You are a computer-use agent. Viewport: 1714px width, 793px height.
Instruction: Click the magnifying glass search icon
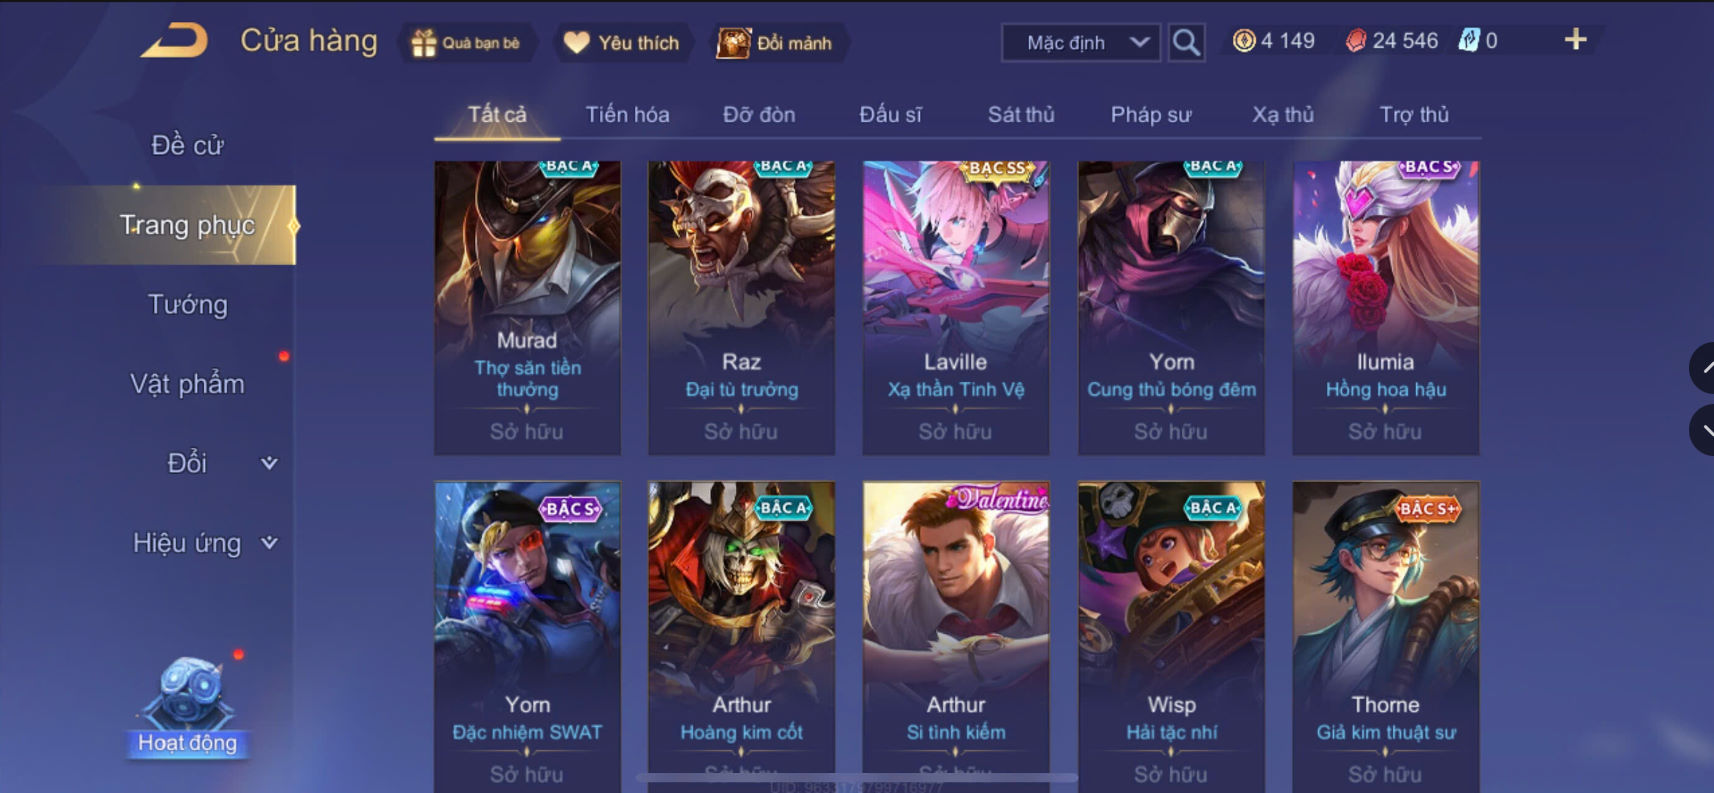click(1186, 42)
